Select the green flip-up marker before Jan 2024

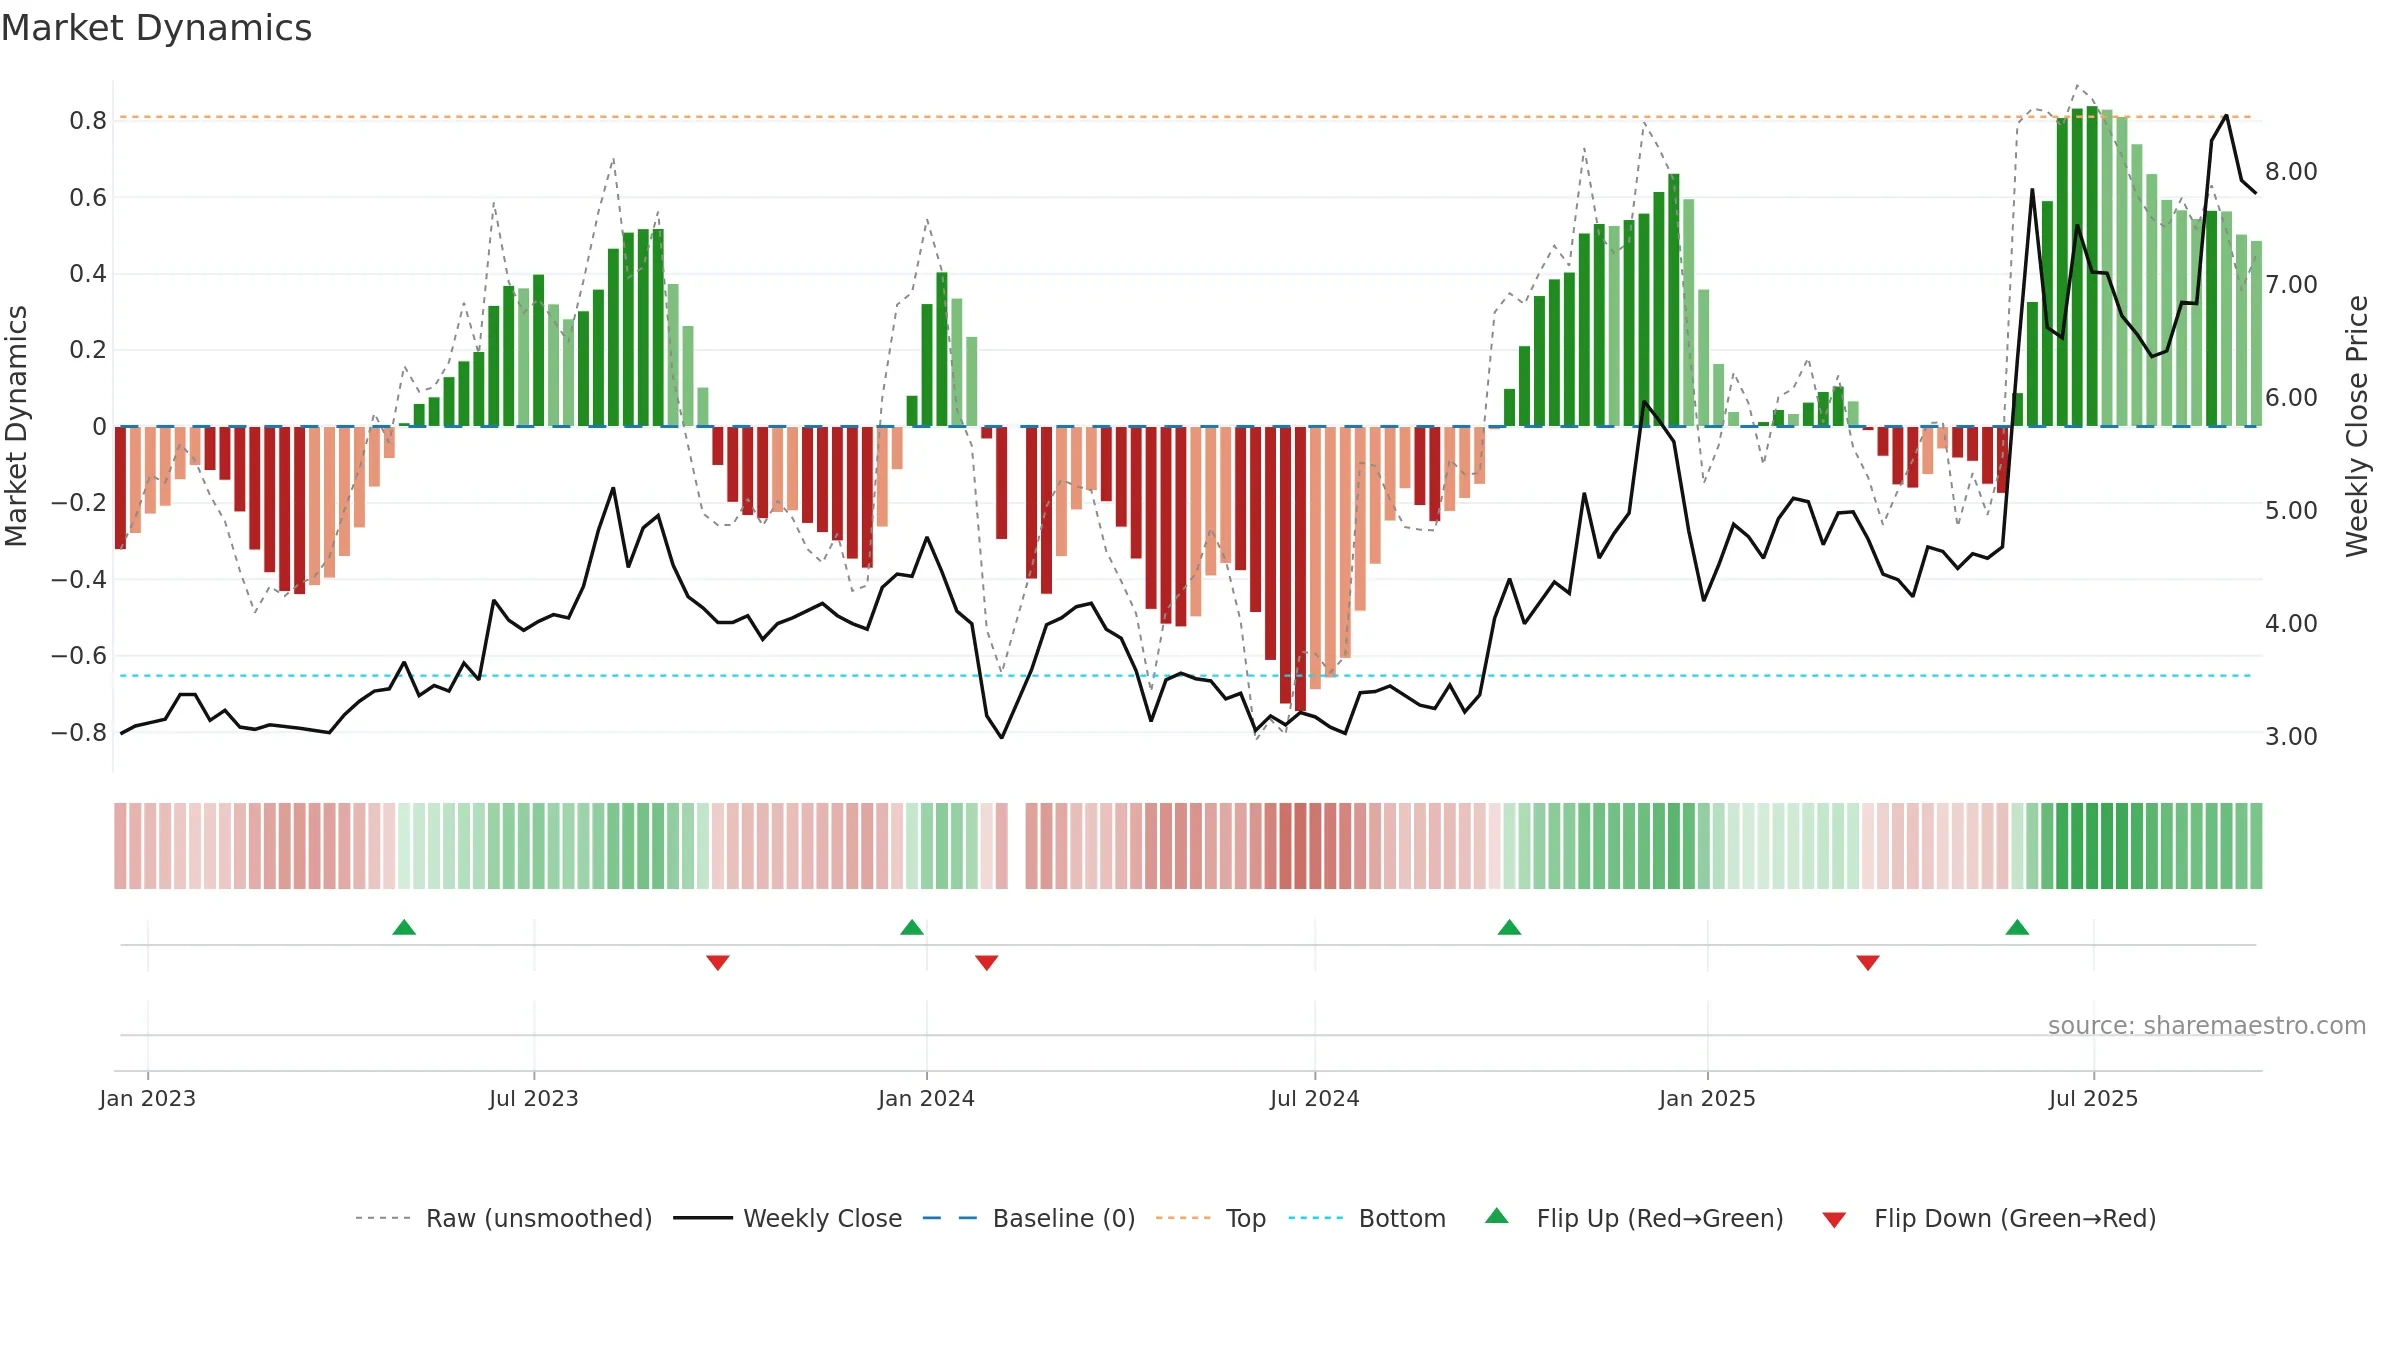(x=912, y=927)
